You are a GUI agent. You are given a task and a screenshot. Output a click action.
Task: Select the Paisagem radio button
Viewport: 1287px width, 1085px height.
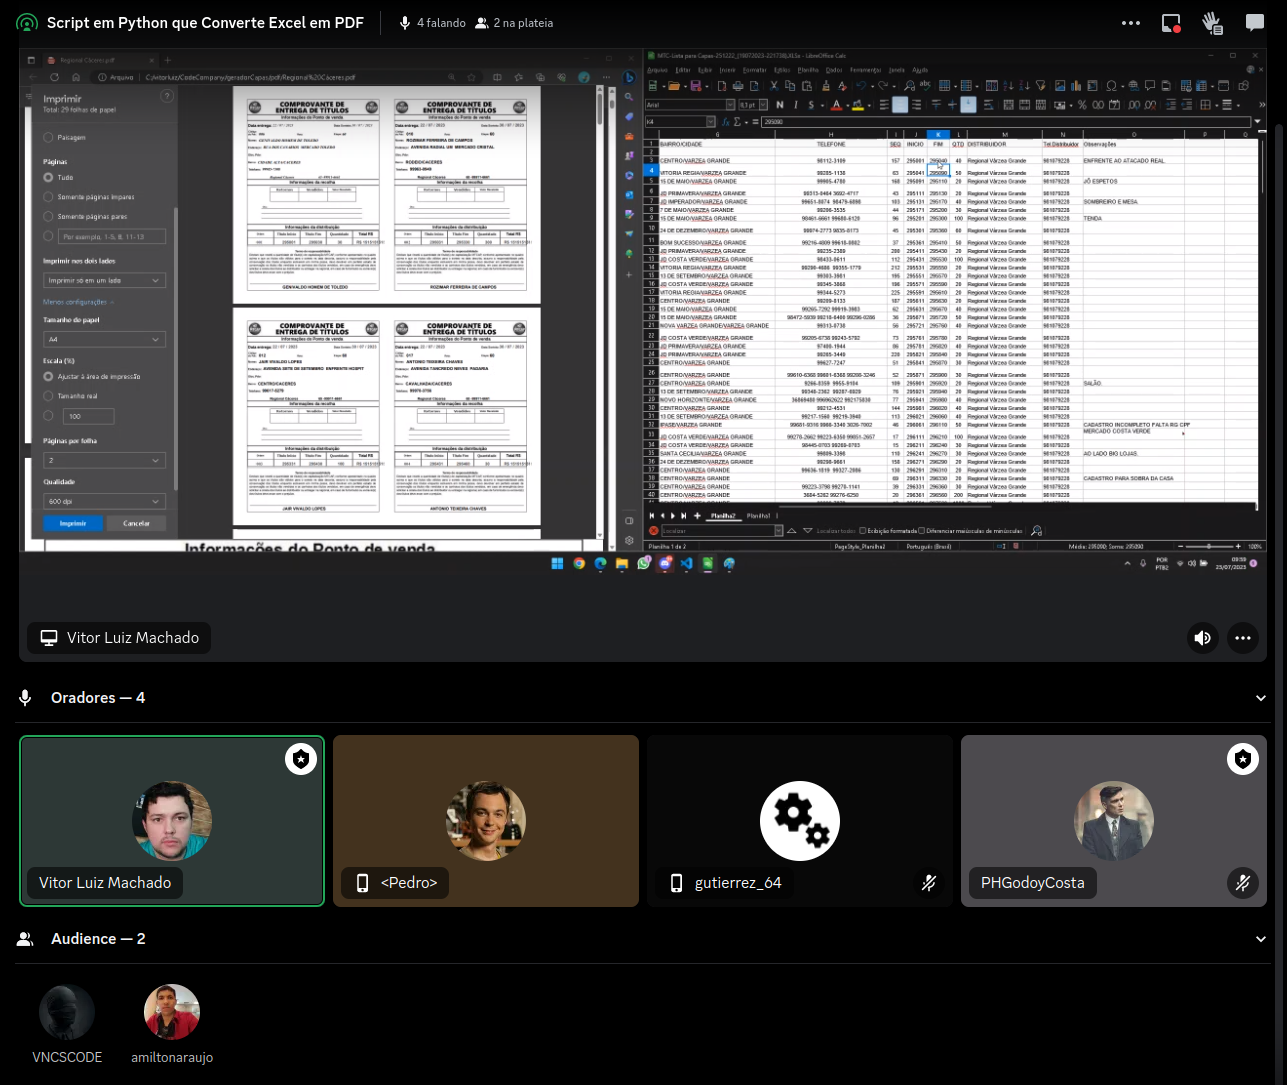tap(49, 137)
